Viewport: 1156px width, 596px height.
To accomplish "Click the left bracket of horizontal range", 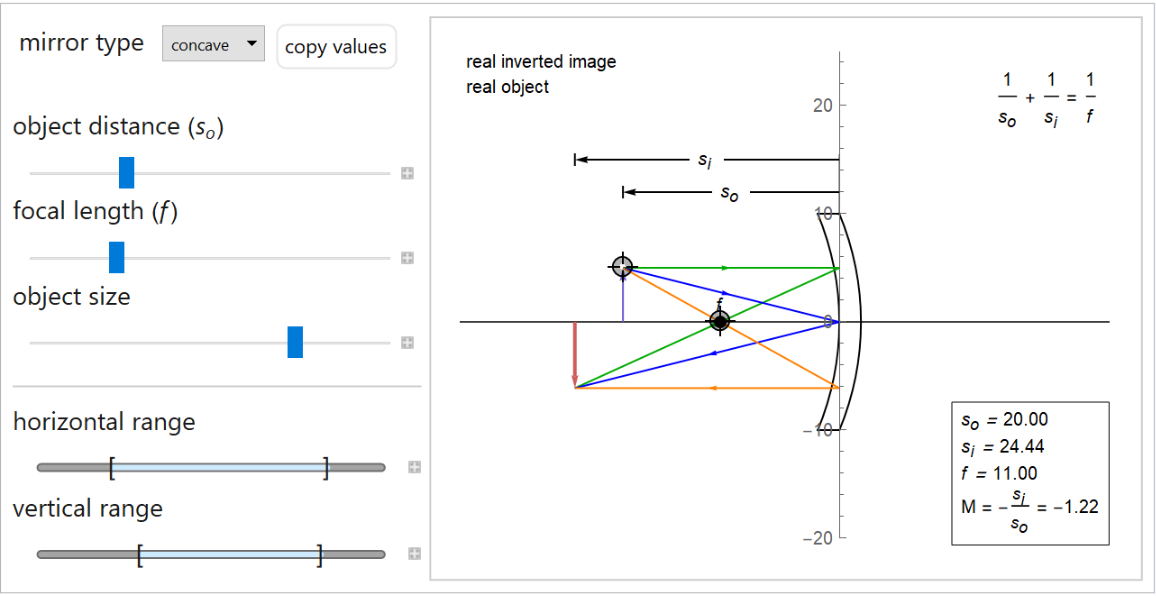I will 112,467.
